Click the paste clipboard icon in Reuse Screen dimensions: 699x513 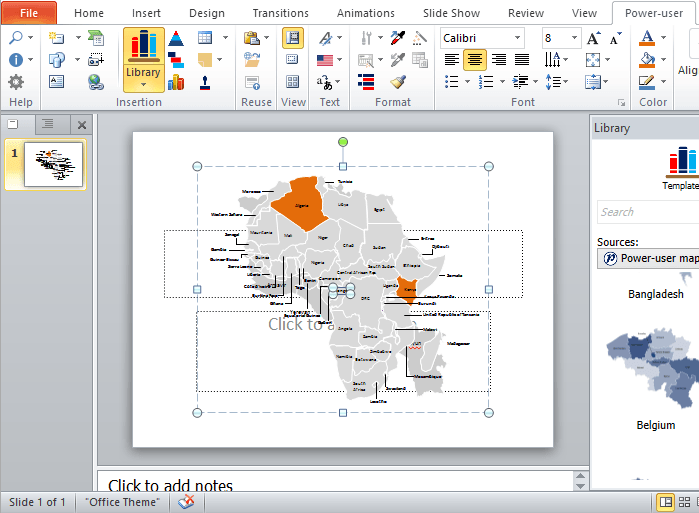point(252,38)
